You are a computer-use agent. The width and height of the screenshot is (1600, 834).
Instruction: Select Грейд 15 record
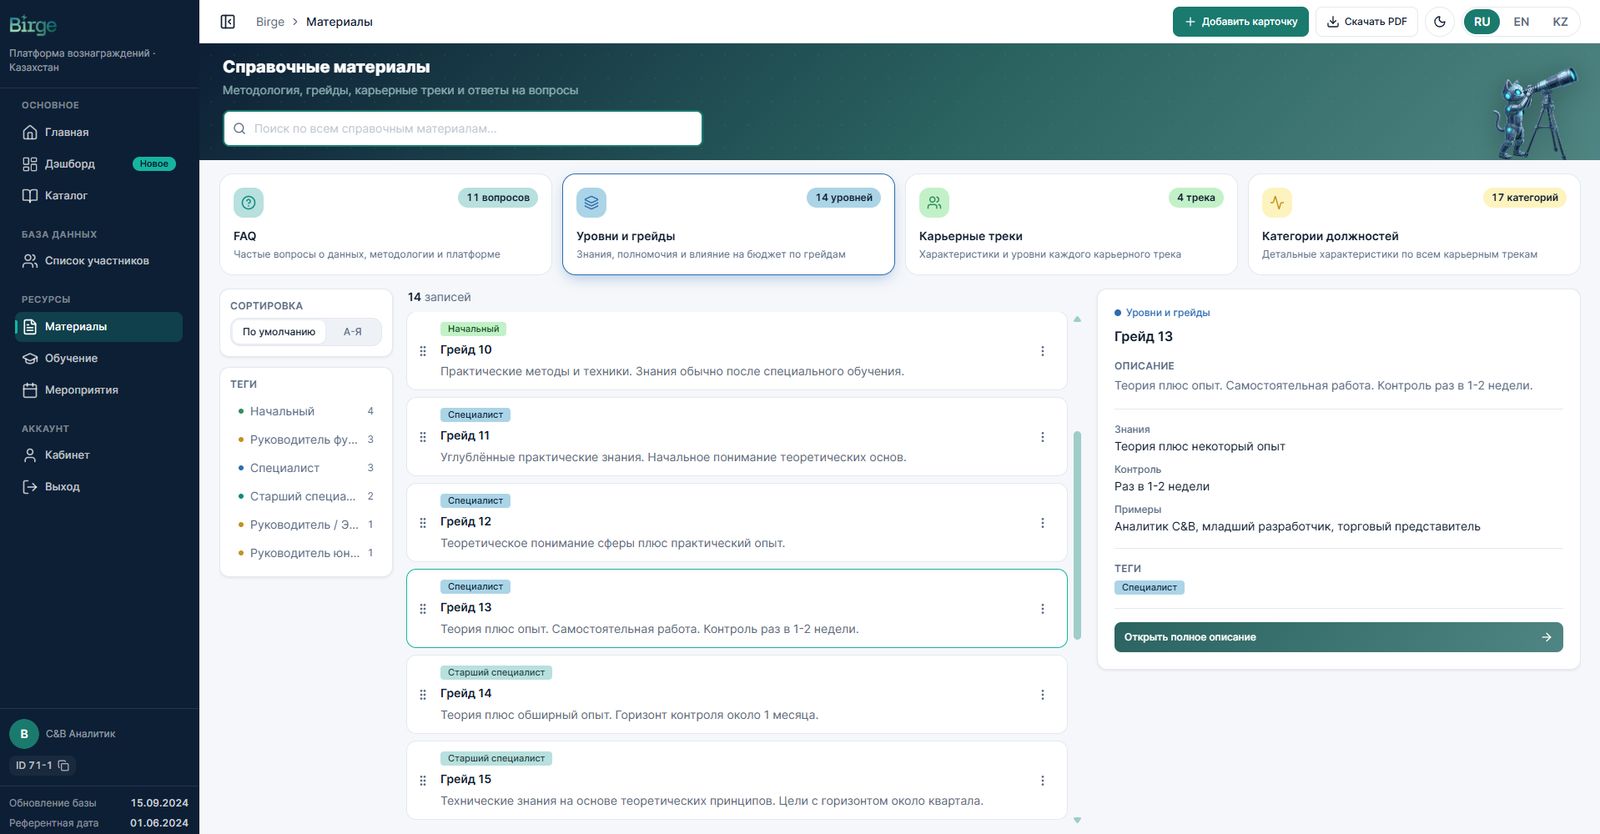[737, 781]
